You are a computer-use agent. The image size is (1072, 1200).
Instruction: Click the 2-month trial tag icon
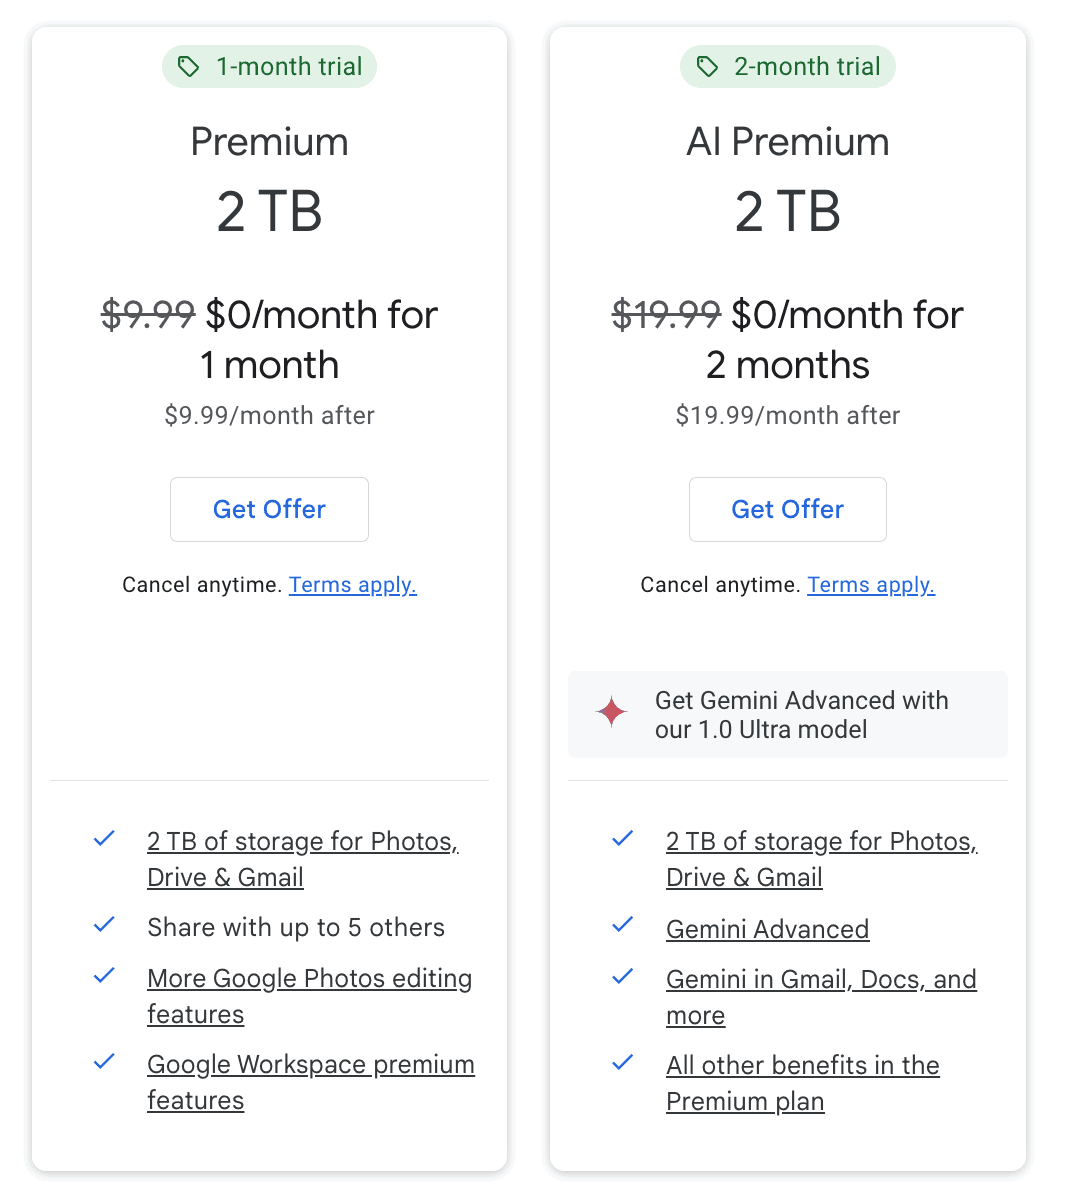pos(707,67)
